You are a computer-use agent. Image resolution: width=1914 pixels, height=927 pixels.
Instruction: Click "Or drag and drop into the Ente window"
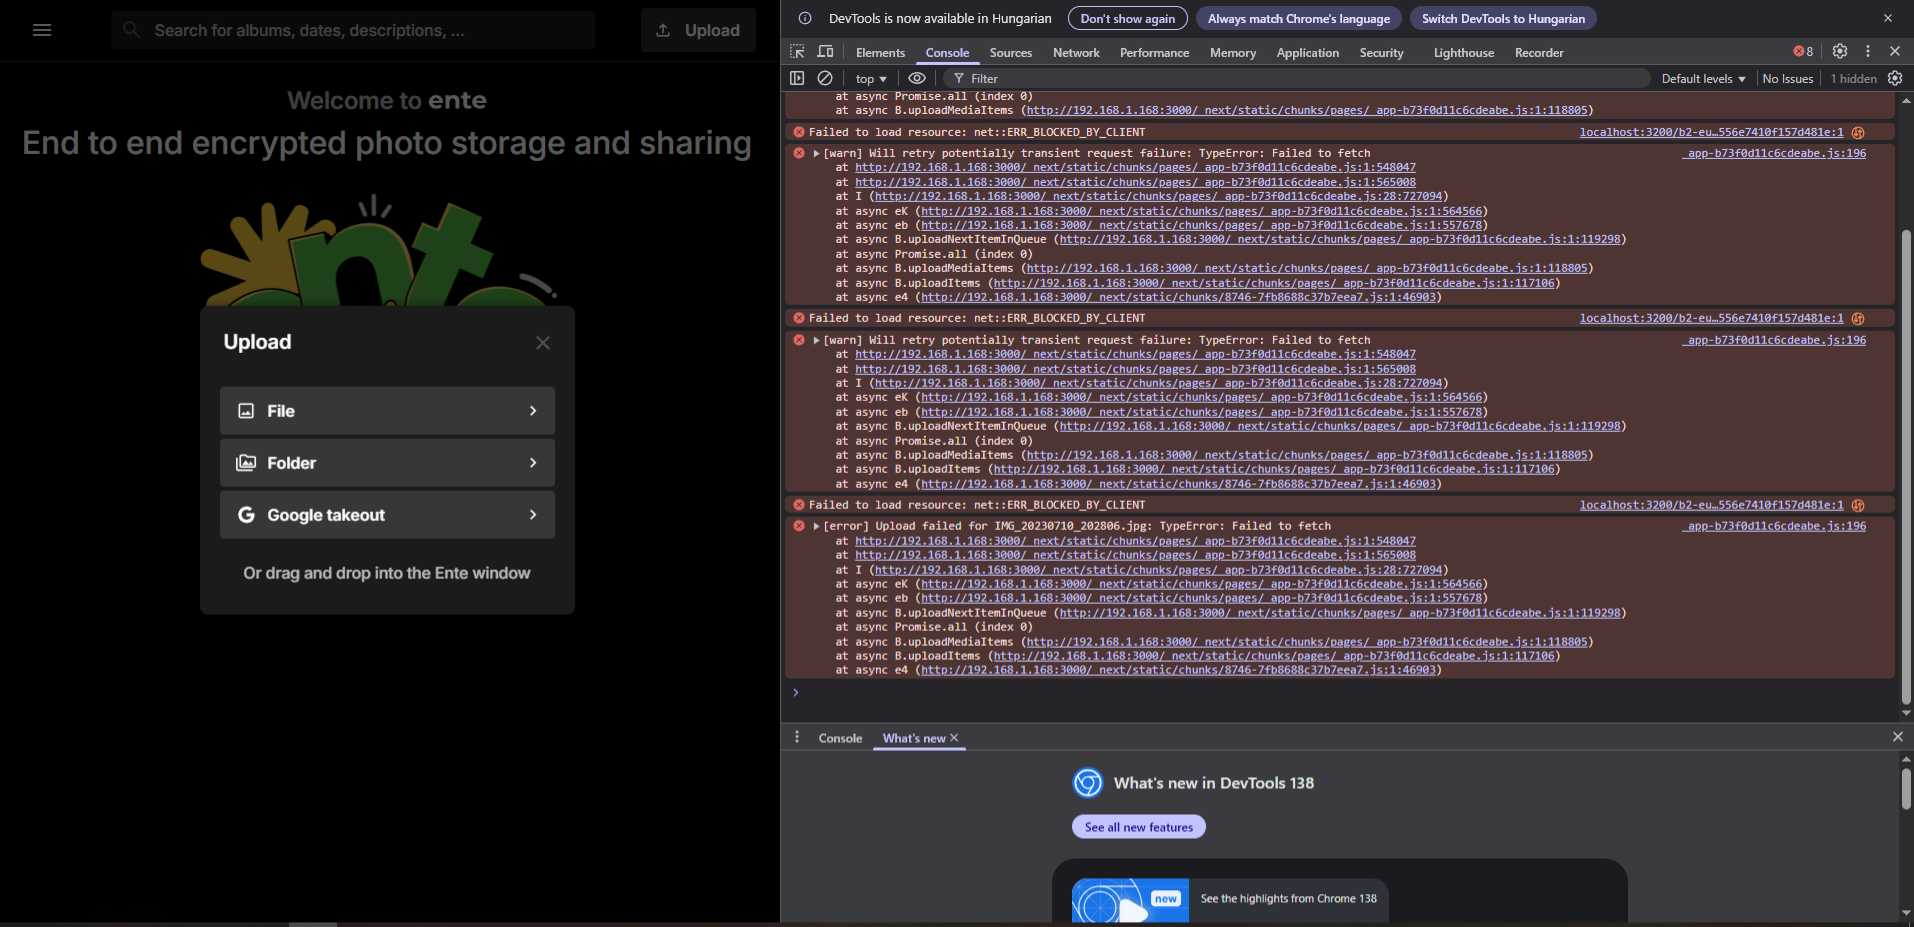point(387,573)
